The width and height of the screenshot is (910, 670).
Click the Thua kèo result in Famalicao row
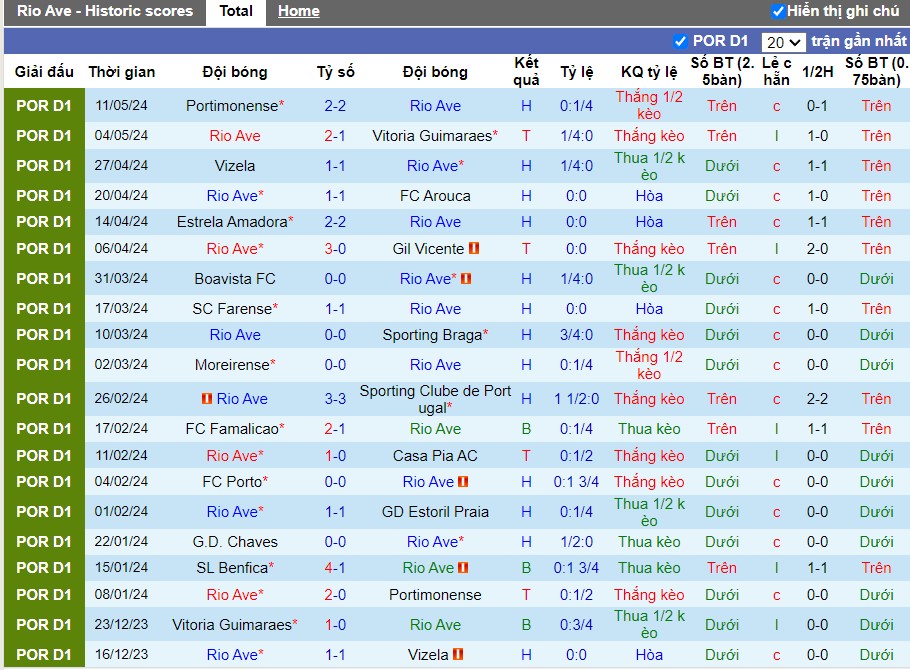pyautogui.click(x=649, y=429)
